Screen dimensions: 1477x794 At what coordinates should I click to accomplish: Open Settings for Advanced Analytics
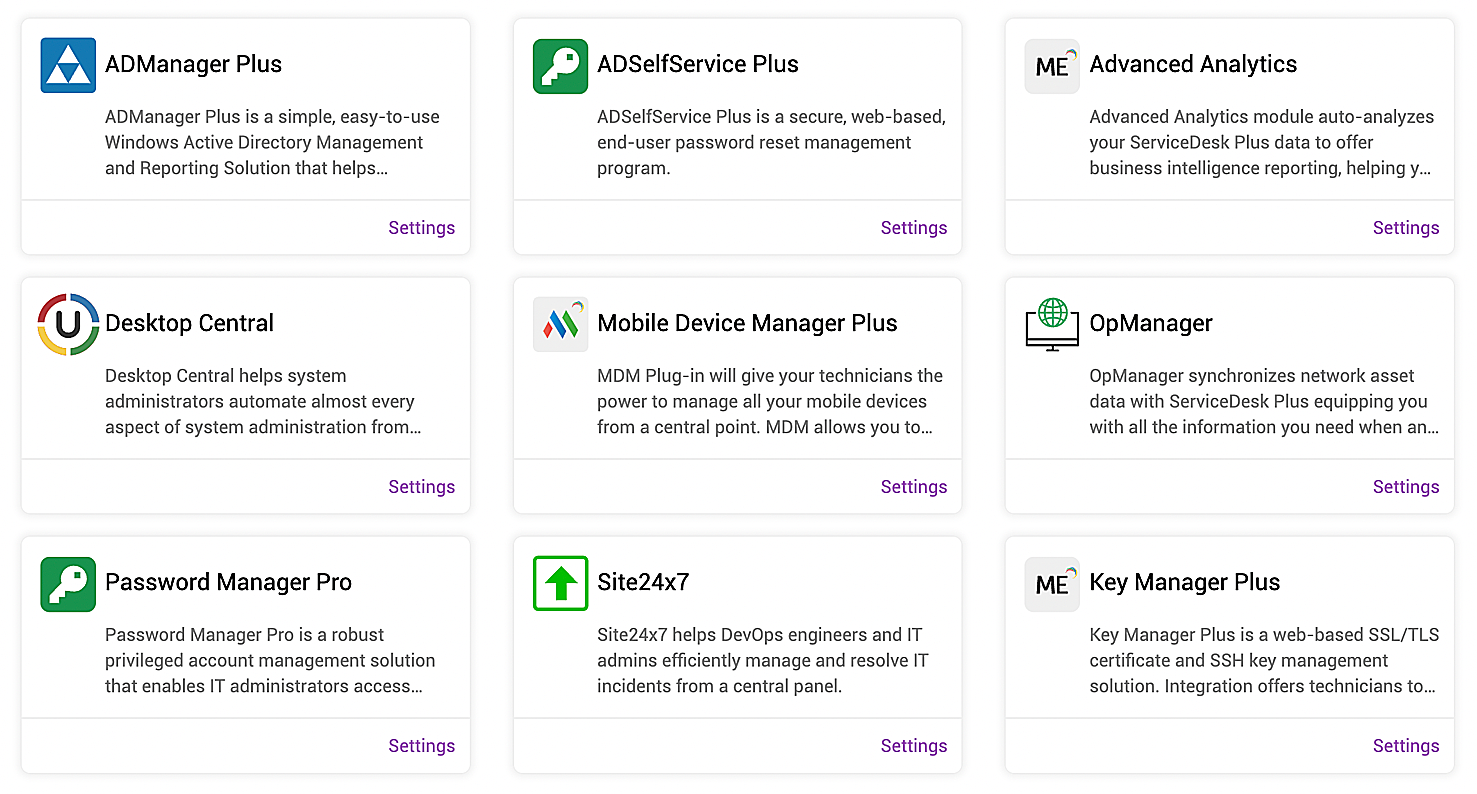pos(1405,228)
